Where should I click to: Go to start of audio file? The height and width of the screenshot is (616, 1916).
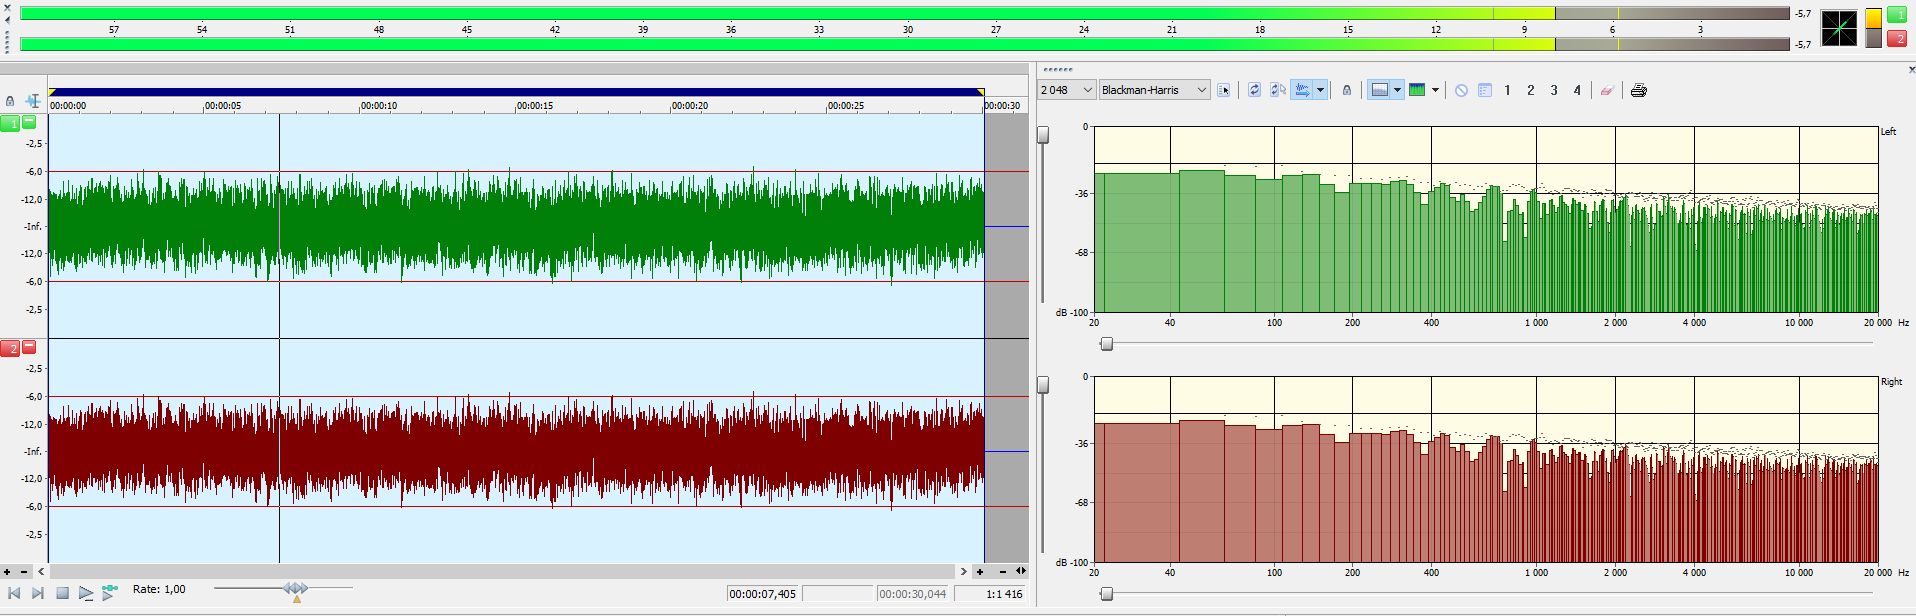click(x=14, y=593)
